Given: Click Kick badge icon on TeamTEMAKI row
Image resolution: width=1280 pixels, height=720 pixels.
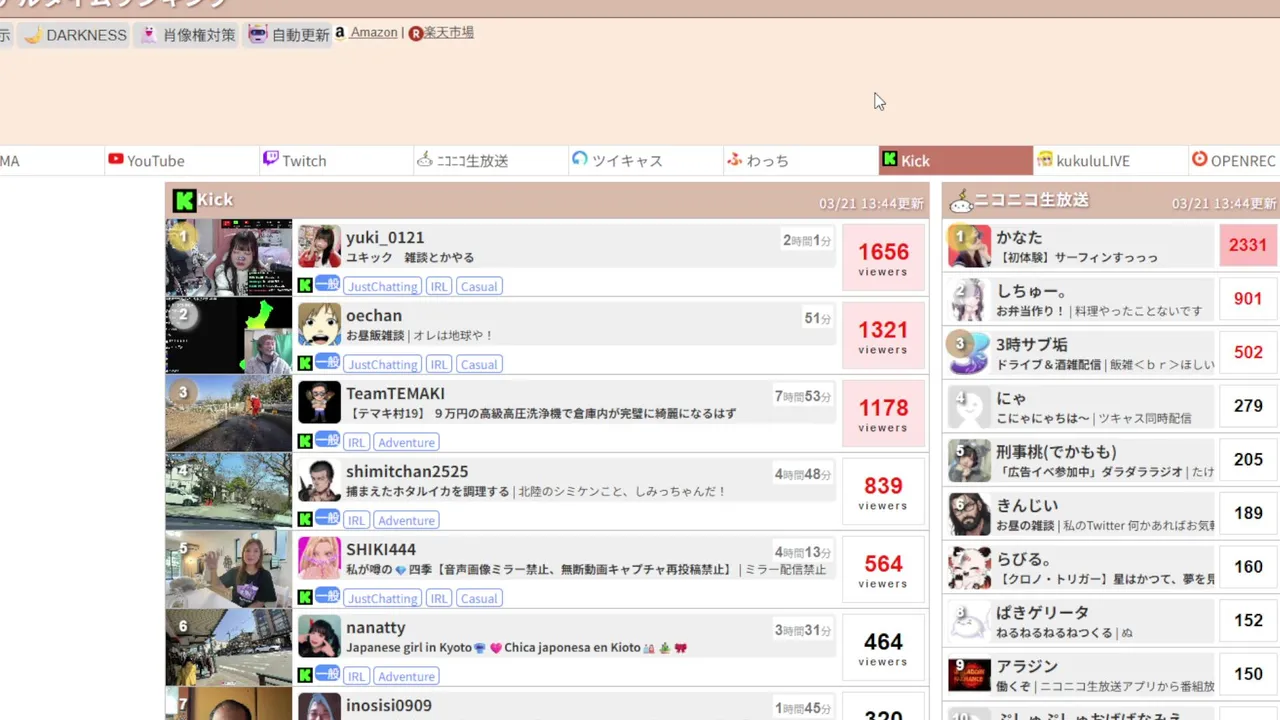Looking at the screenshot, I should click(305, 441).
